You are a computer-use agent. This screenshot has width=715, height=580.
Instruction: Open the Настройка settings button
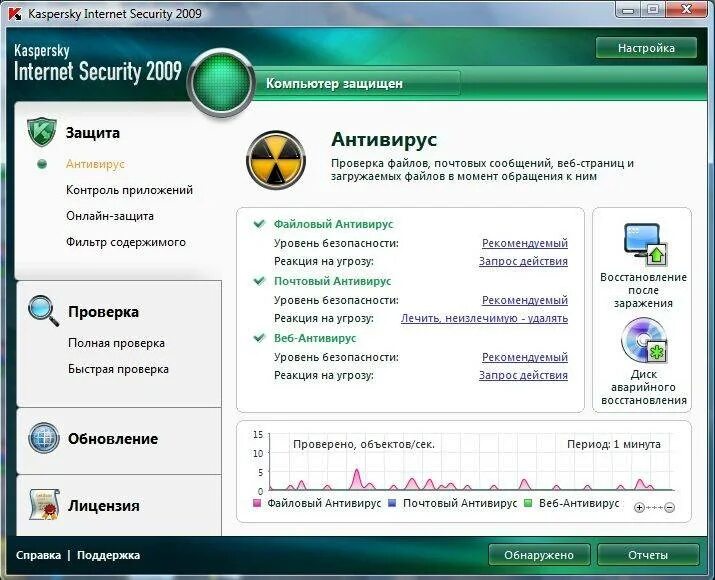[x=646, y=48]
